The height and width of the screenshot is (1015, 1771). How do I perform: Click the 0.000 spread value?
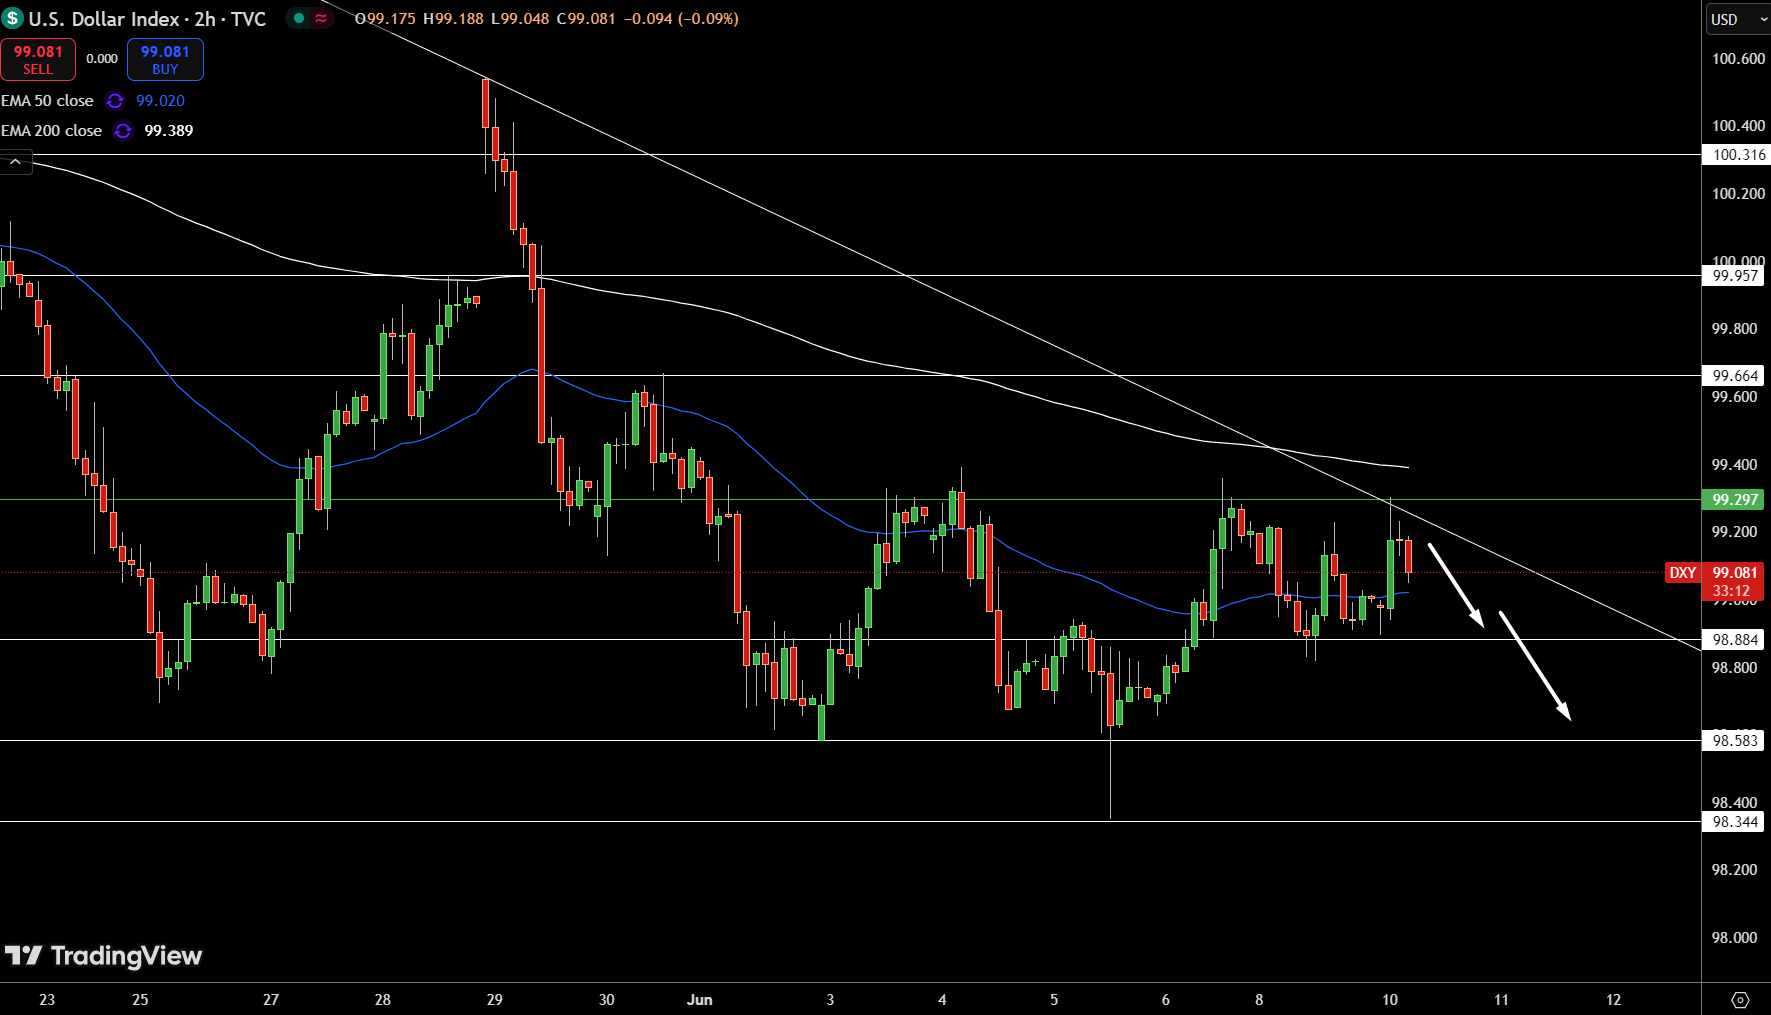point(101,59)
